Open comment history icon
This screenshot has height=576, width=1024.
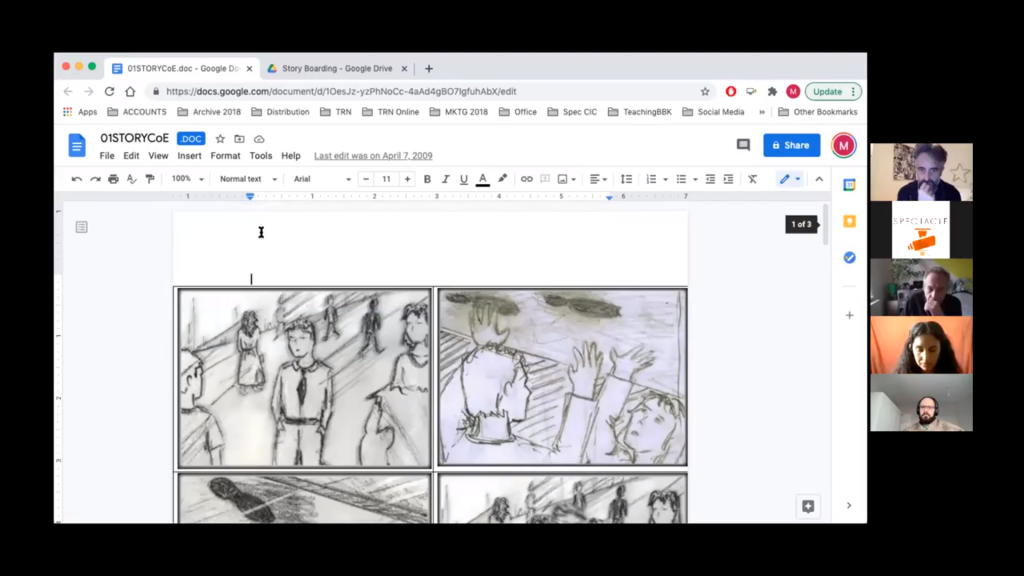pos(743,145)
